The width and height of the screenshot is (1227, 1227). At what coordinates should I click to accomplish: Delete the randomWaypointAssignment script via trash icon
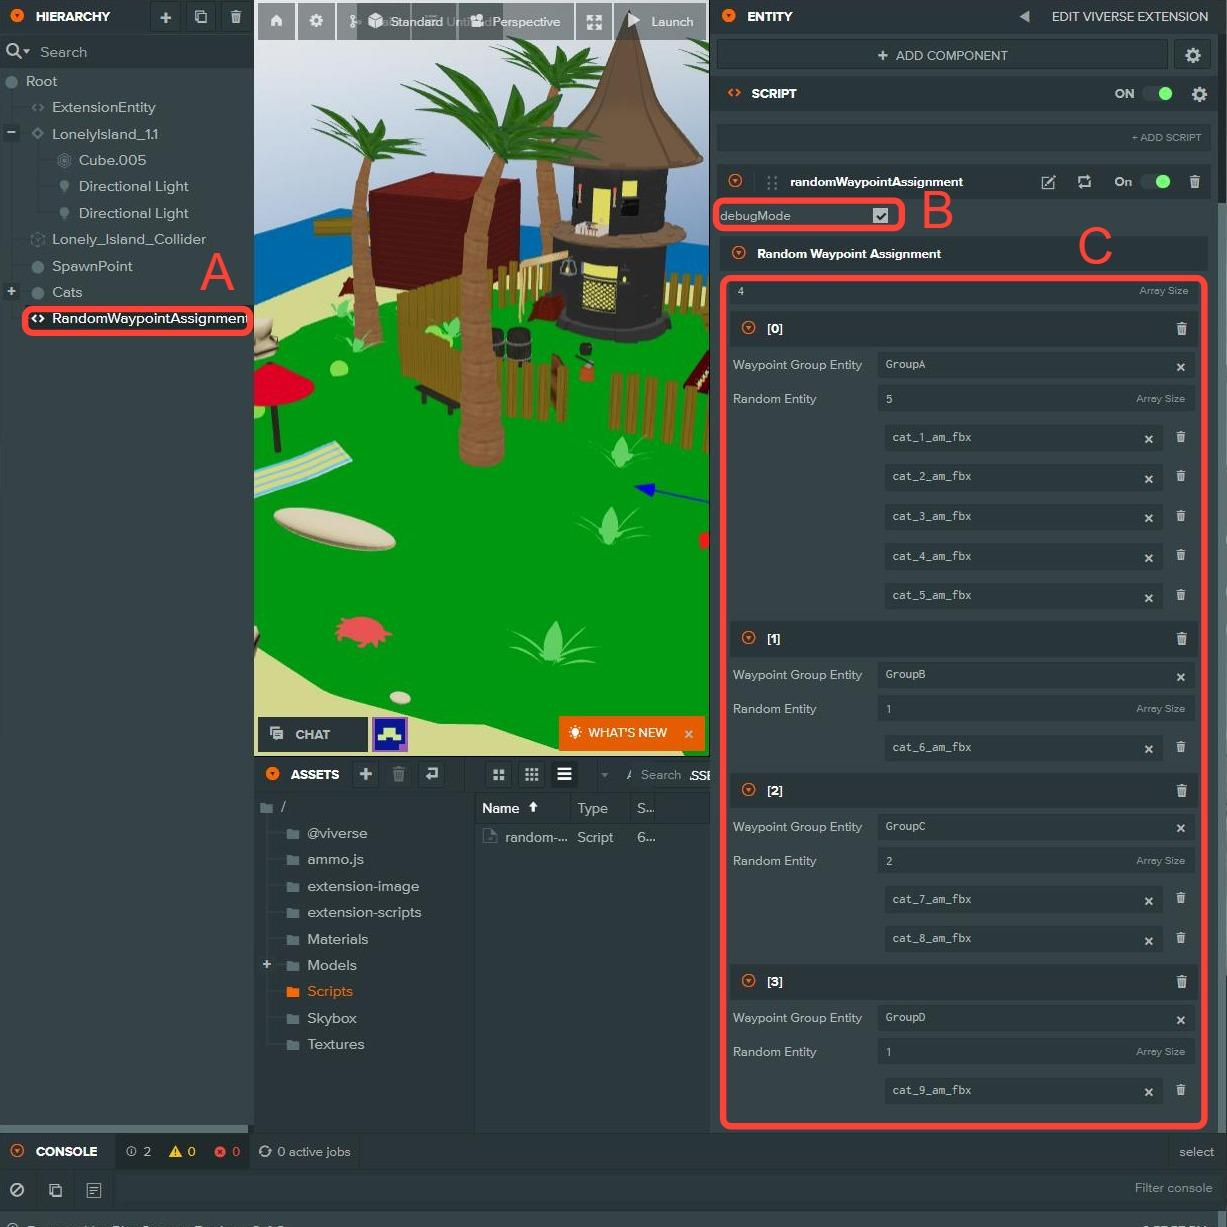tap(1194, 182)
